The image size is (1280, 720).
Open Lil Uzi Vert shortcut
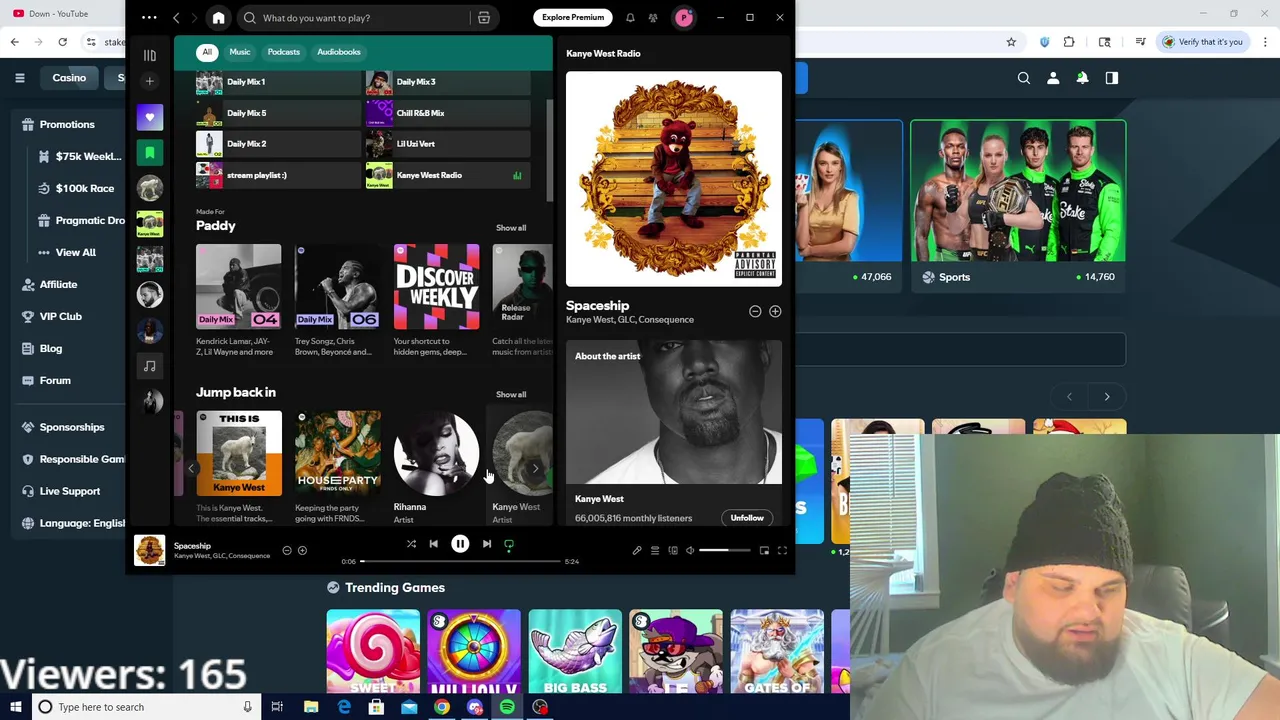[447, 144]
